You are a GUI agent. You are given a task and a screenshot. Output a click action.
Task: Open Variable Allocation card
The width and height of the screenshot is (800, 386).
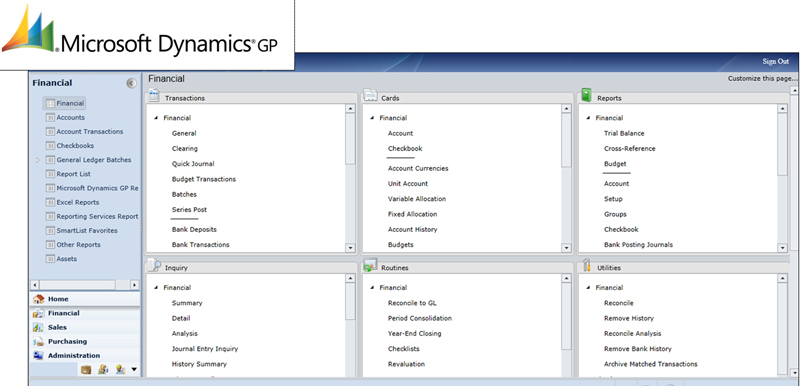tap(417, 199)
